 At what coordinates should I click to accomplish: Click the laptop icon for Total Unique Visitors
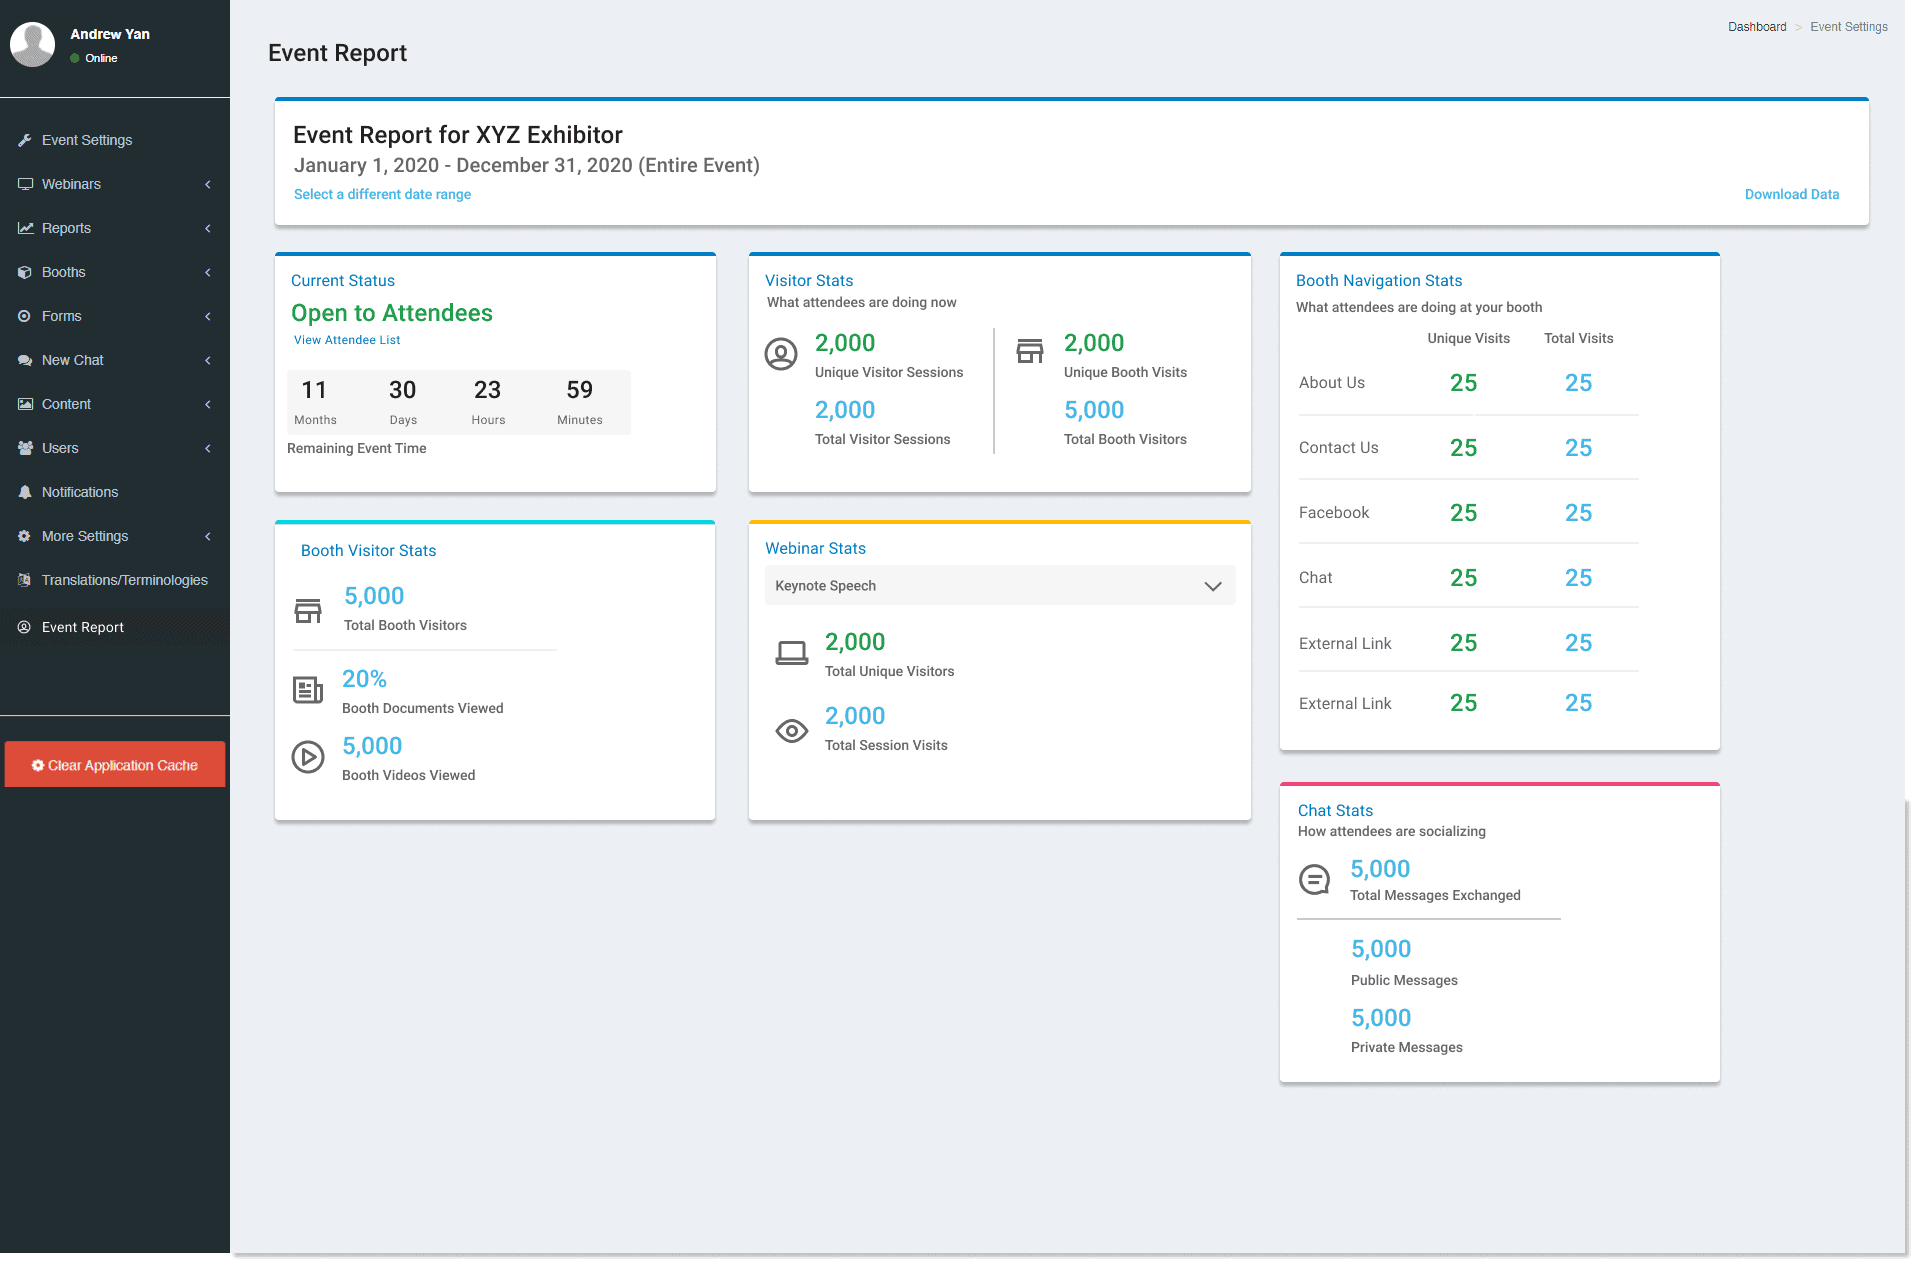tap(791, 654)
